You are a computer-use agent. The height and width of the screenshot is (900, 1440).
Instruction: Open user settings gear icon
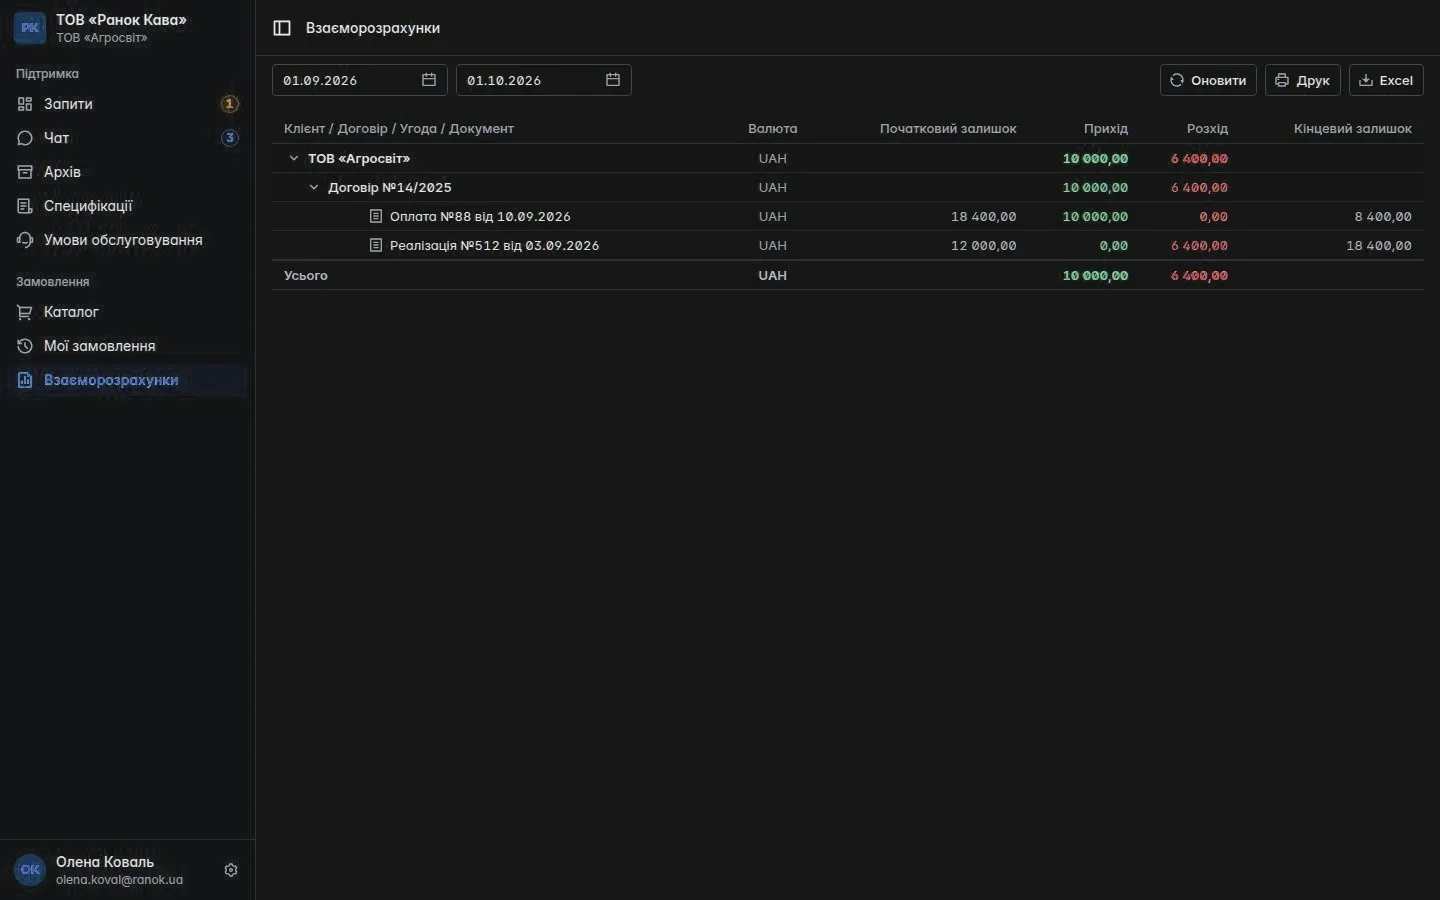[x=231, y=870]
